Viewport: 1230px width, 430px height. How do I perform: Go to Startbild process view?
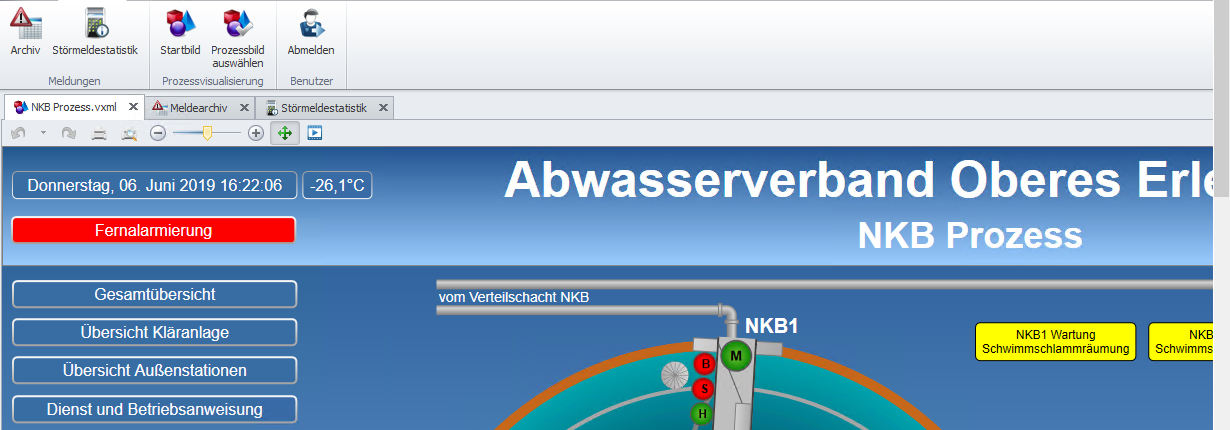coord(180,31)
